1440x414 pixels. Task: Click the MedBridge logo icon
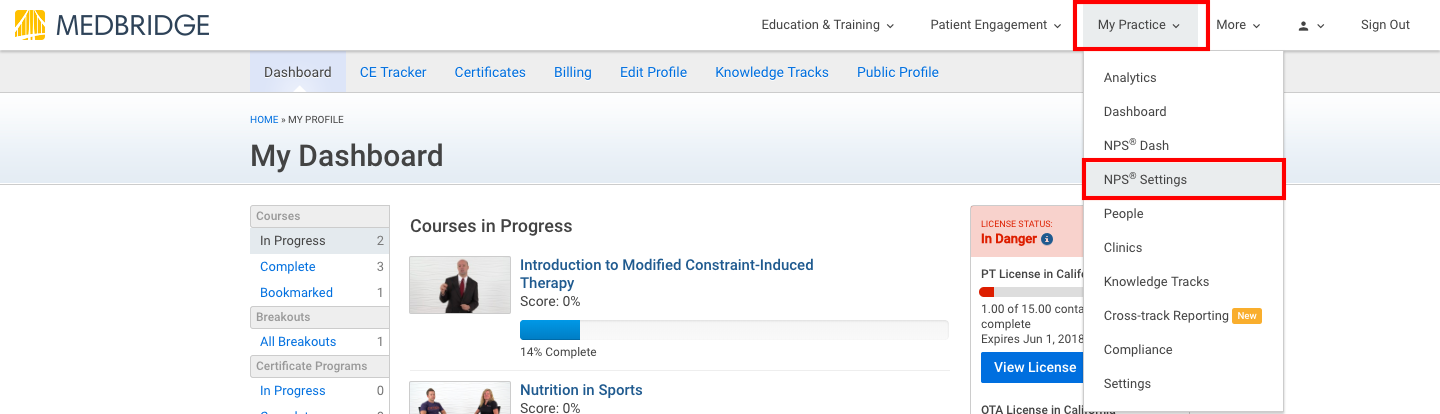click(30, 25)
